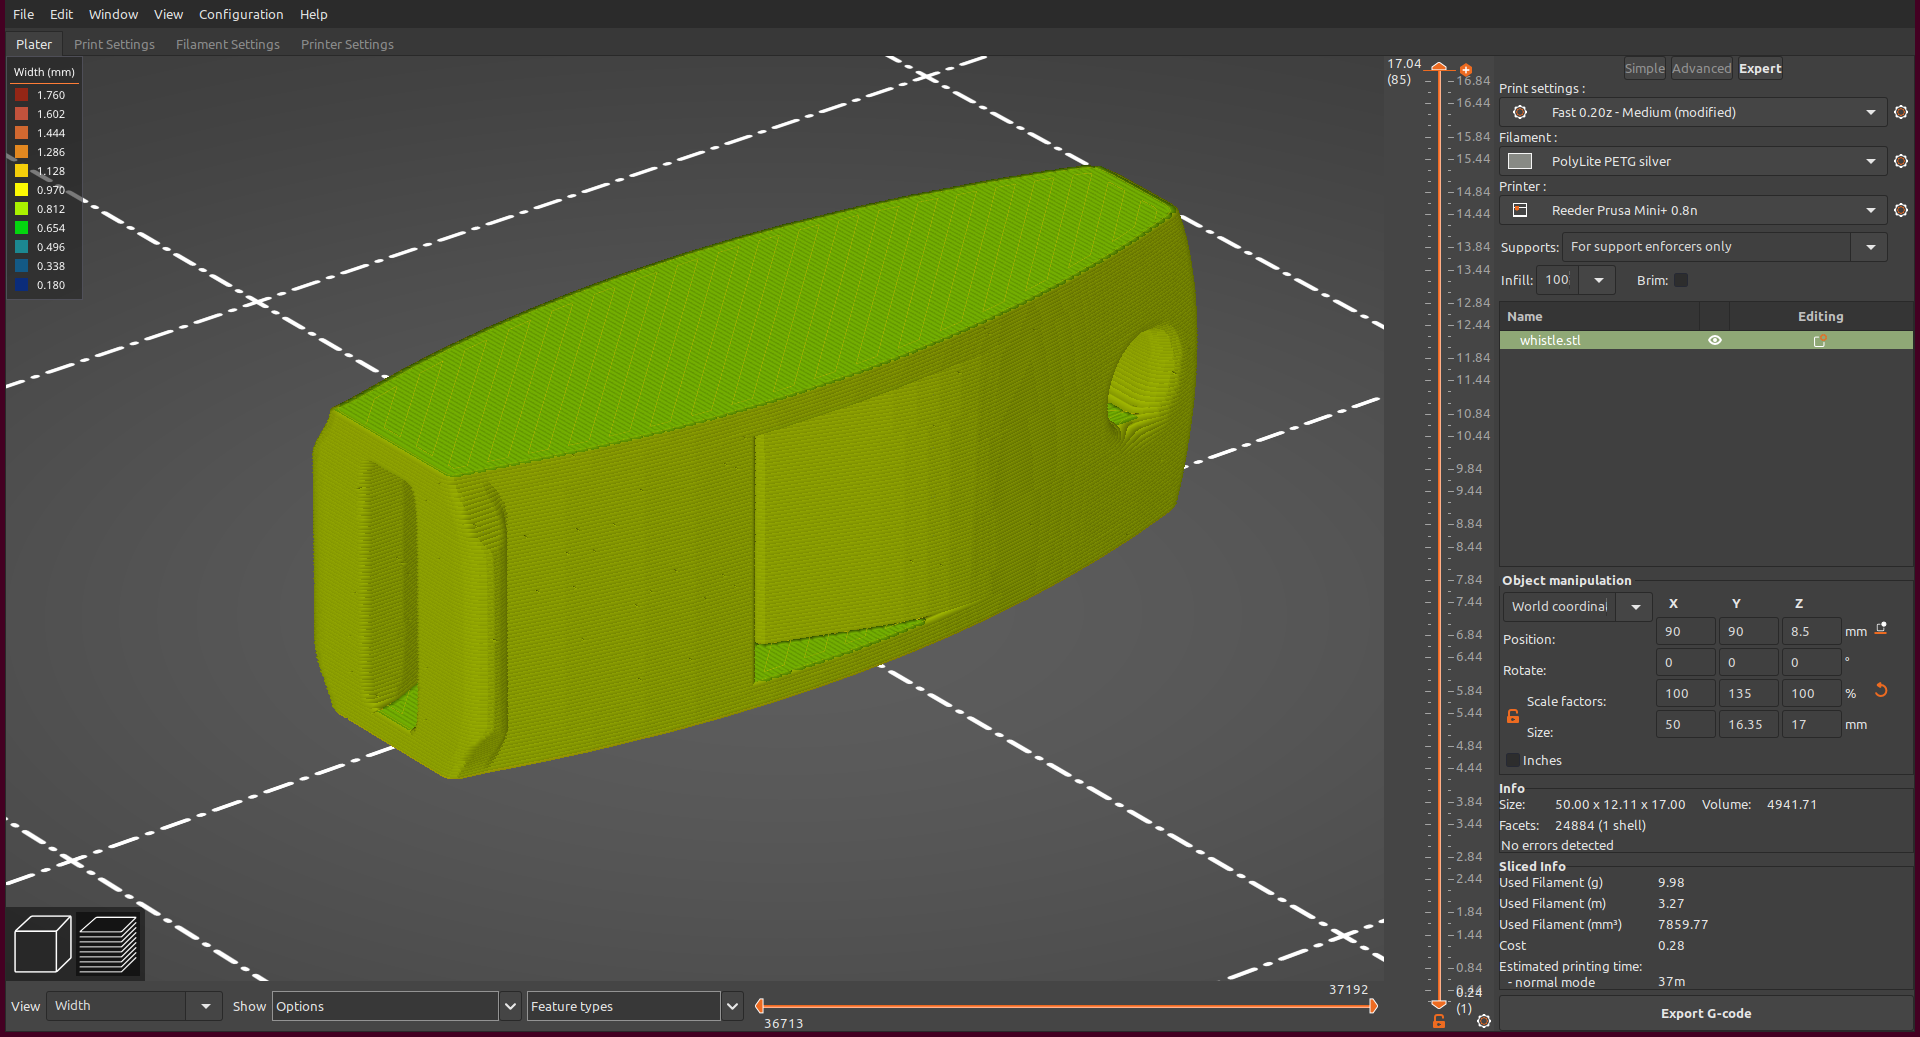
Task: Click the Position Z input field
Action: coord(1811,632)
